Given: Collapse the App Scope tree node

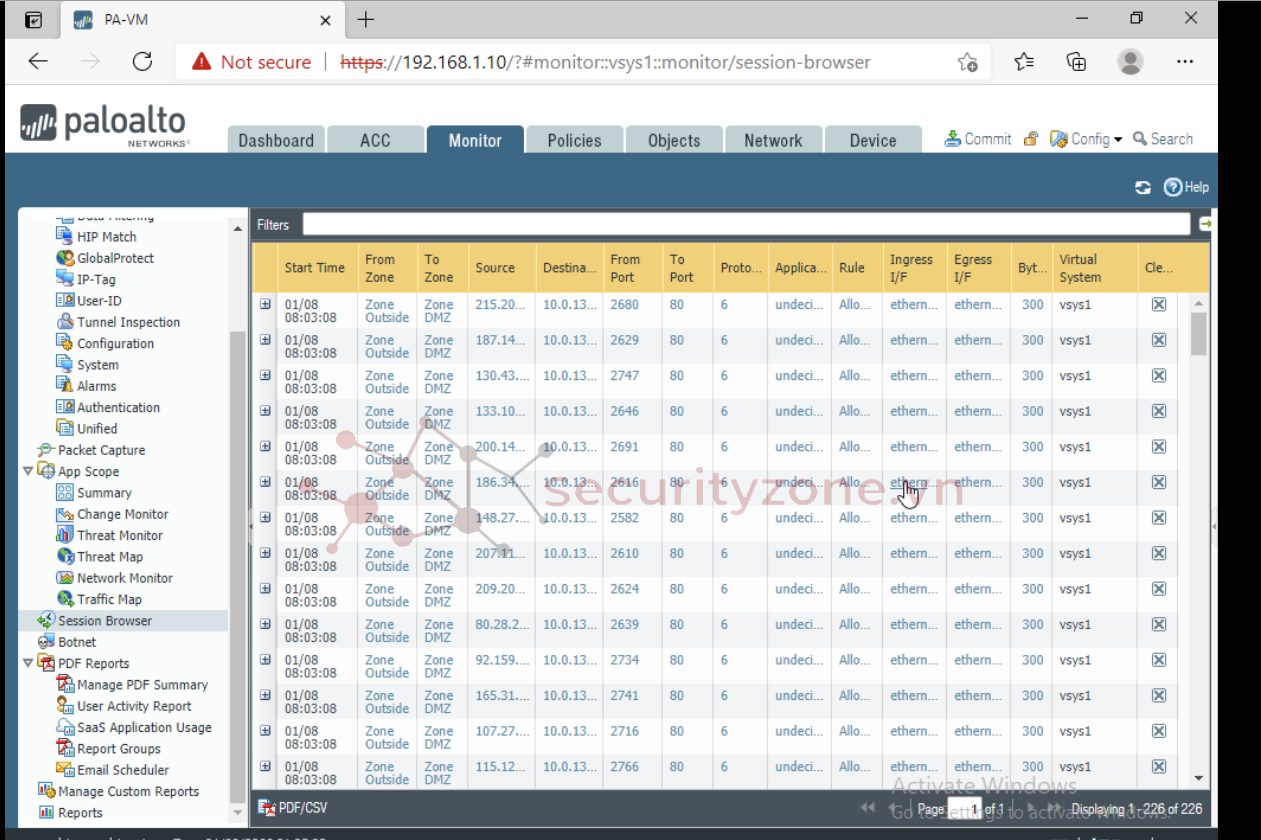Looking at the screenshot, I should click(28, 471).
